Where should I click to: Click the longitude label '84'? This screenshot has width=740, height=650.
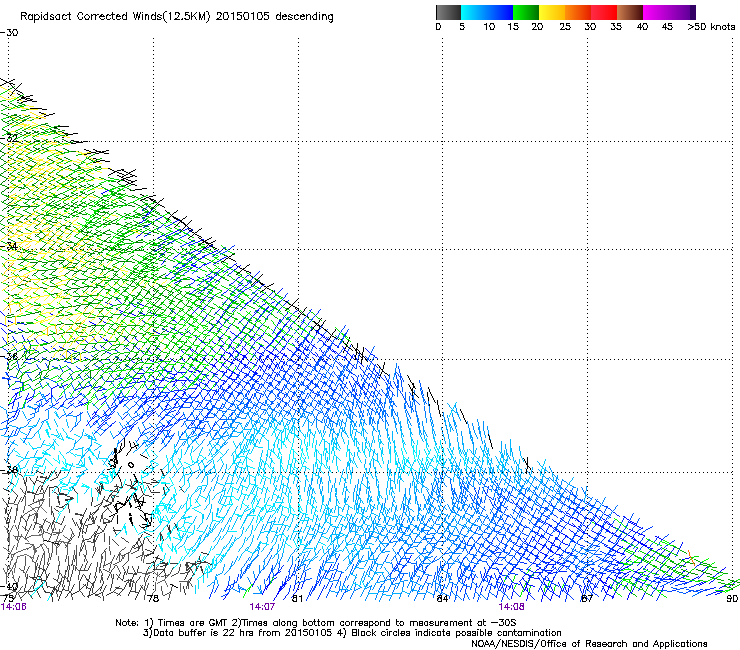pyautogui.click(x=442, y=599)
